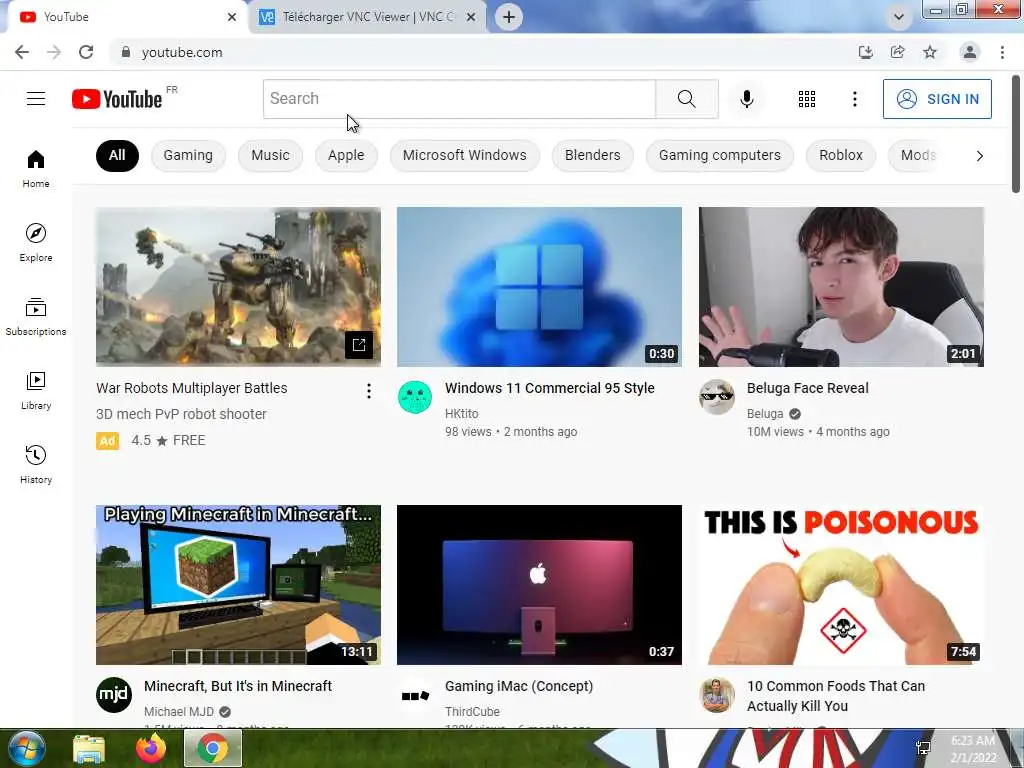Click the HKtito channel avatar
This screenshot has width=1024, height=768.
point(415,397)
